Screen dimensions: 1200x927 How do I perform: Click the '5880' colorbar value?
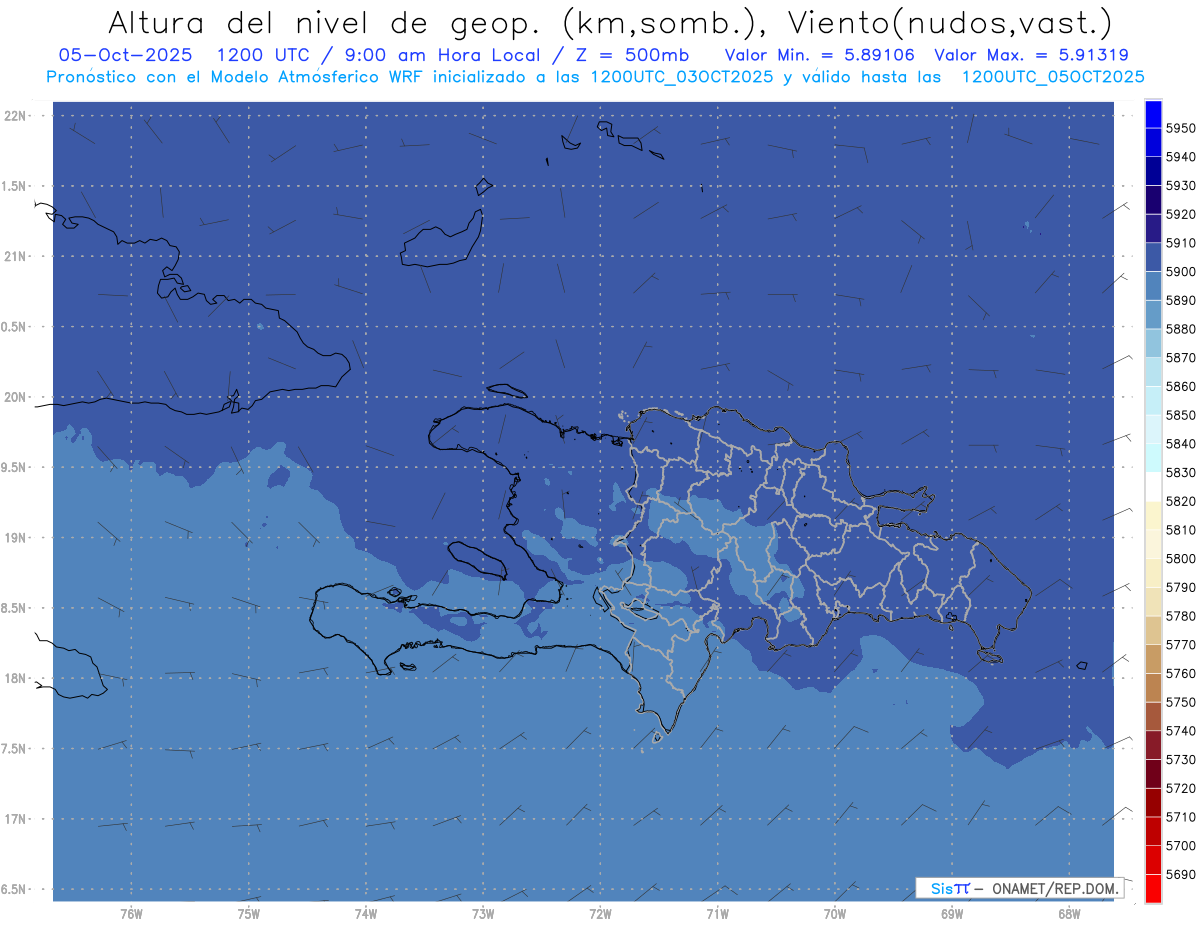1181,329
